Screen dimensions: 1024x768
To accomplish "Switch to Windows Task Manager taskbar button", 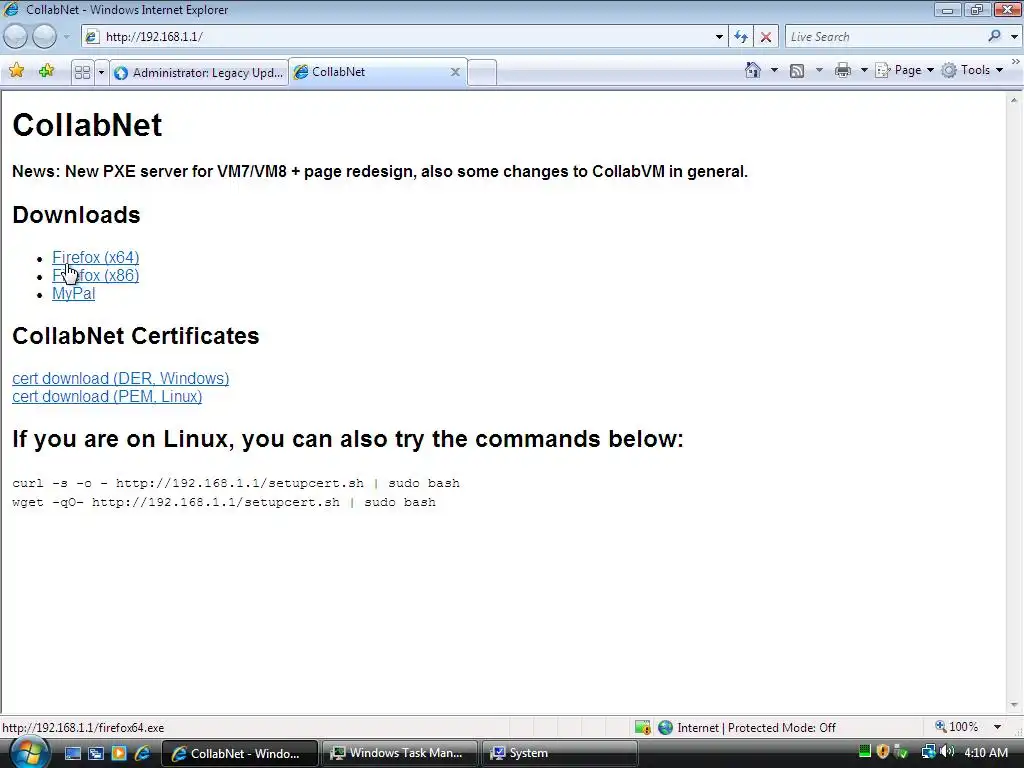I will (x=400, y=753).
